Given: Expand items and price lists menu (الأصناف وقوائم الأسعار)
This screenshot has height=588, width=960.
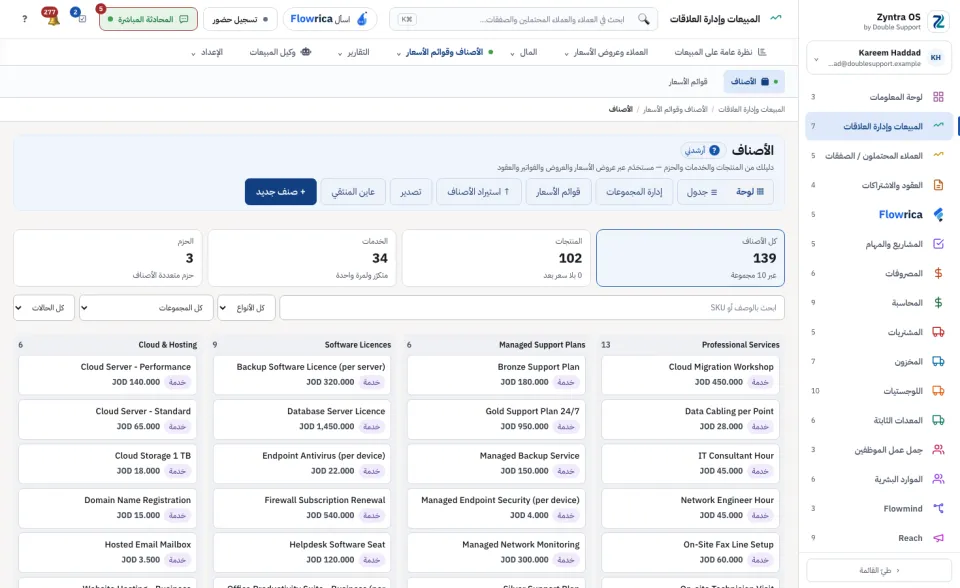Looking at the screenshot, I should (x=445, y=52).
